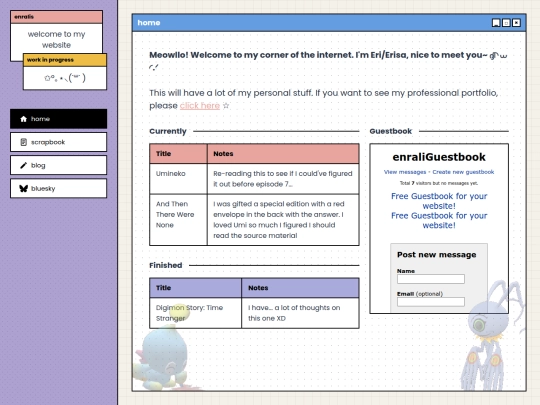Image resolution: width=540 pixels, height=405 pixels.
Task: Click first 'Free Guestbook for your website!' link
Action: pyautogui.click(x=439, y=201)
